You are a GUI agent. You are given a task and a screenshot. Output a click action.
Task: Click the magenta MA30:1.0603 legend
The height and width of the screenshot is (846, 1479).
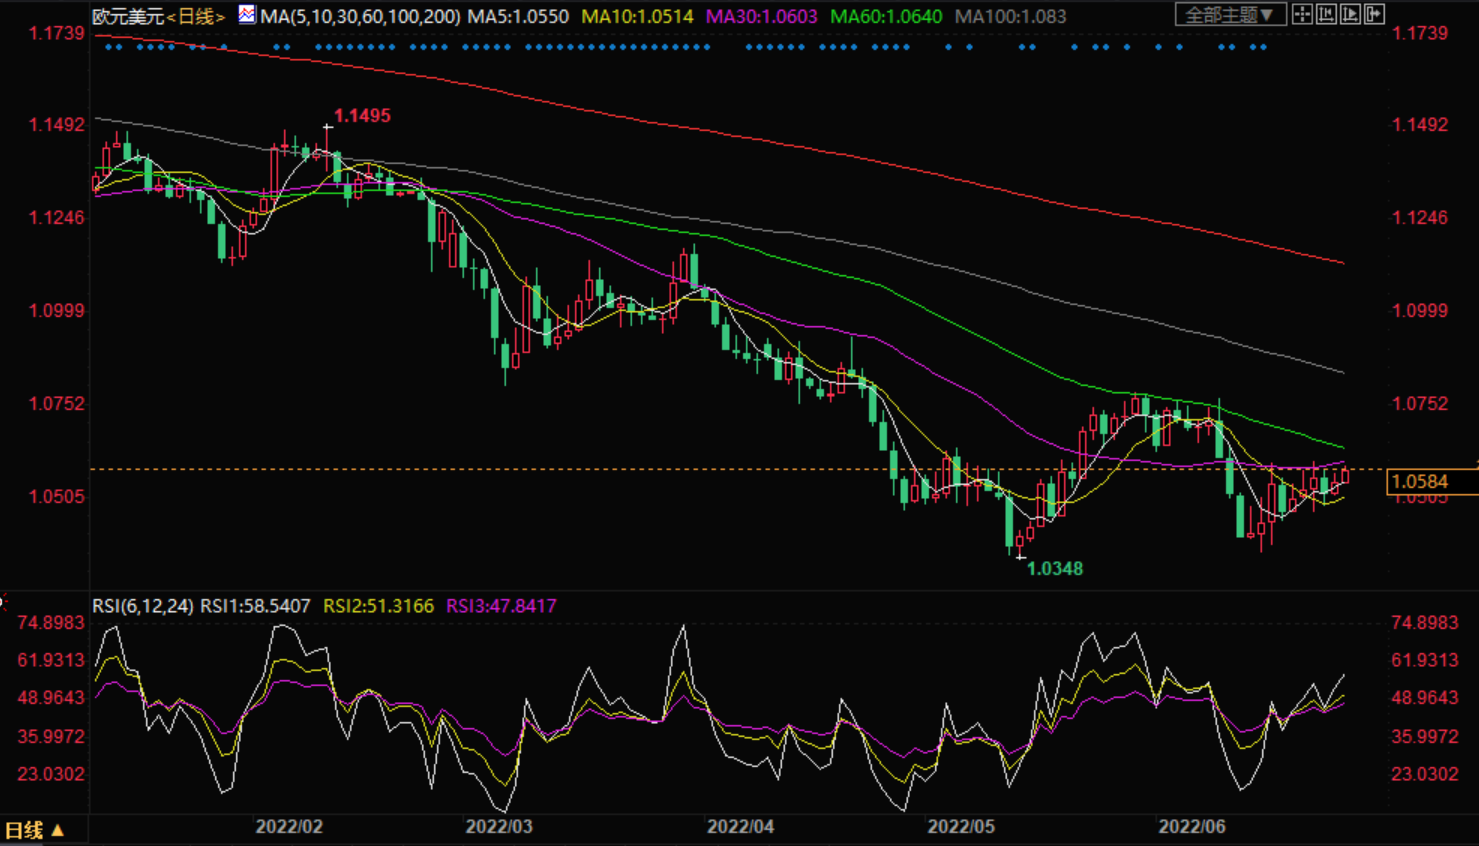[x=761, y=16]
